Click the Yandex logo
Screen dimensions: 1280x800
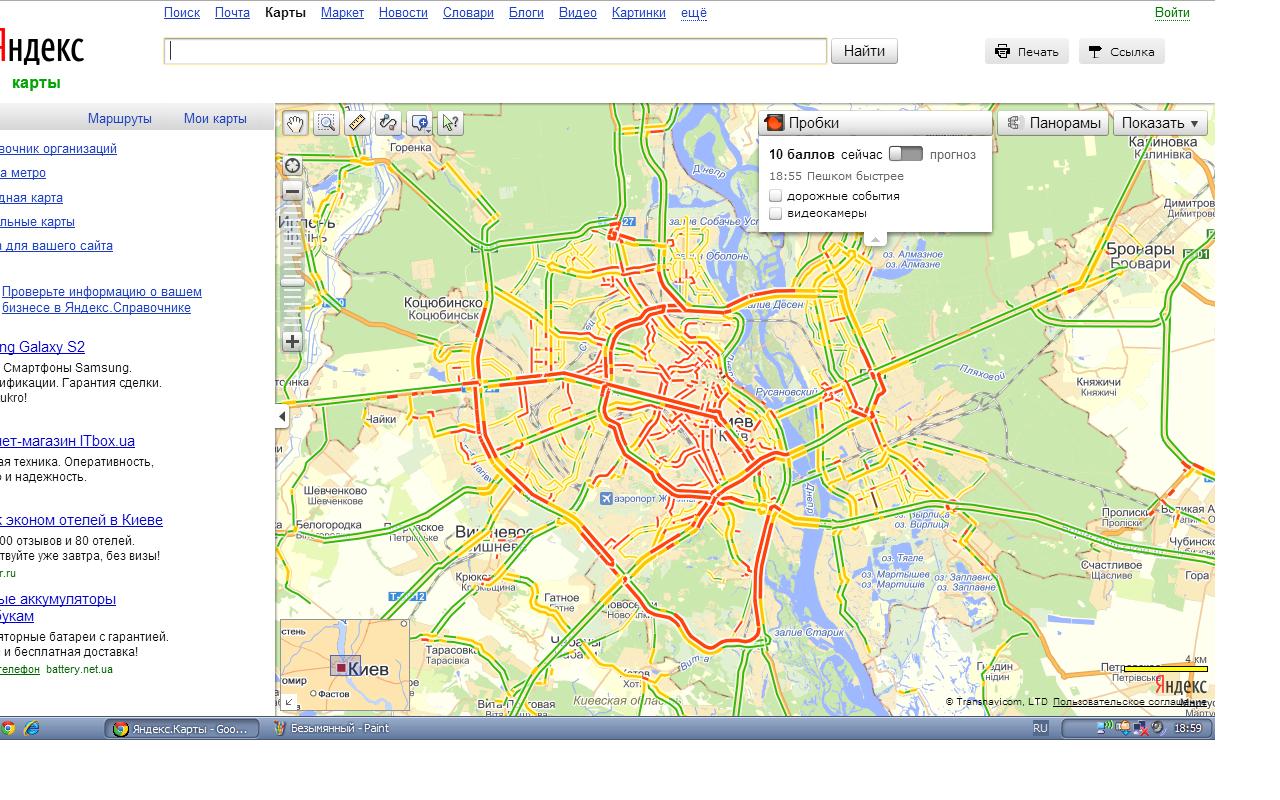point(42,47)
